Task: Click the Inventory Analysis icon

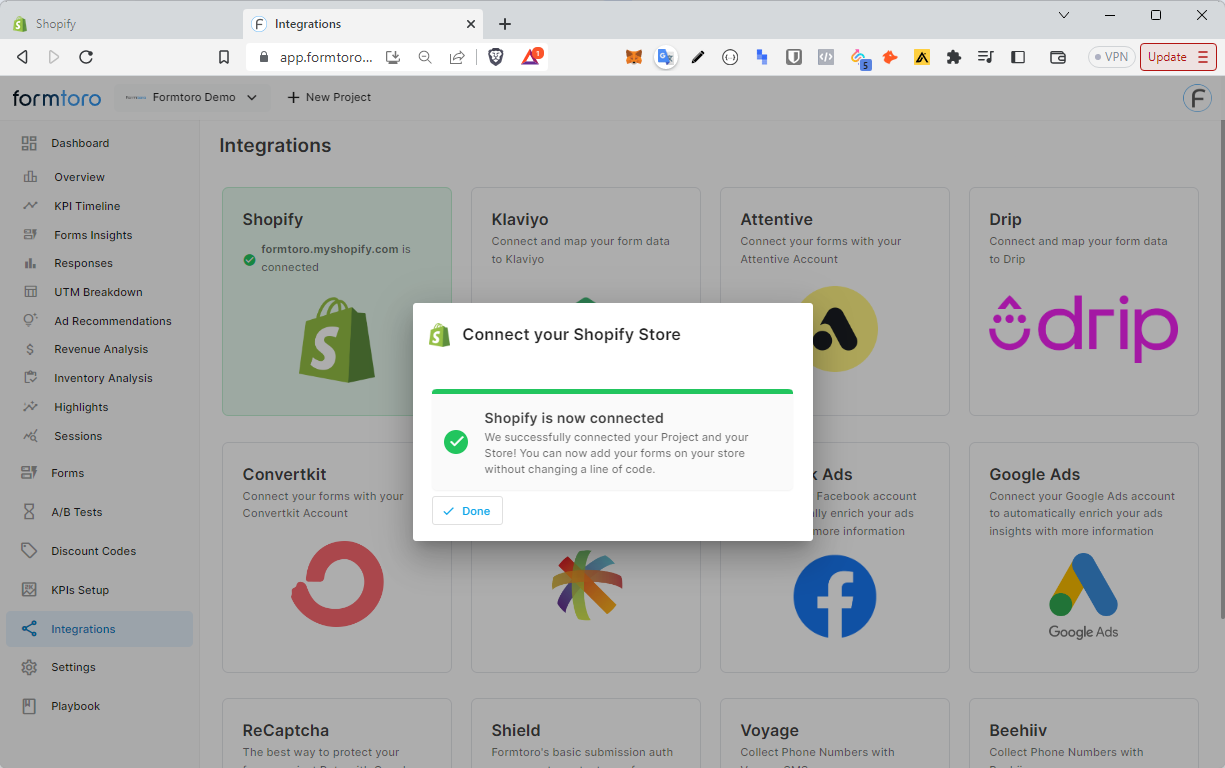Action: click(31, 378)
